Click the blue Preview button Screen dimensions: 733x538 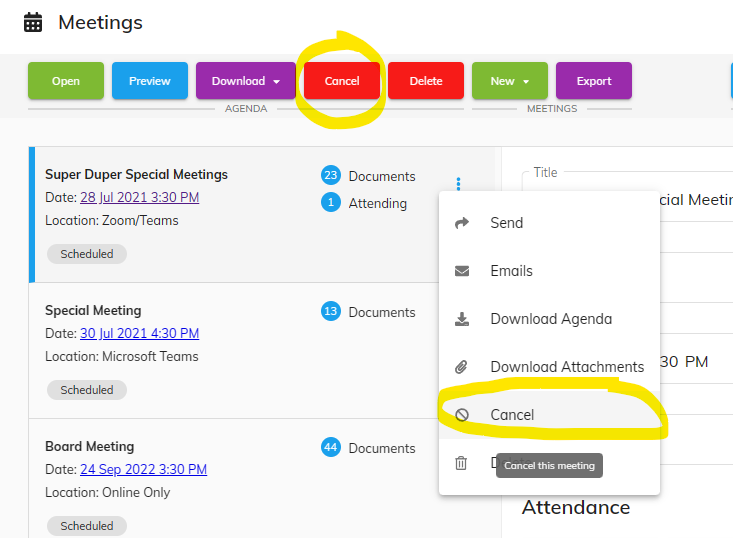tap(150, 81)
